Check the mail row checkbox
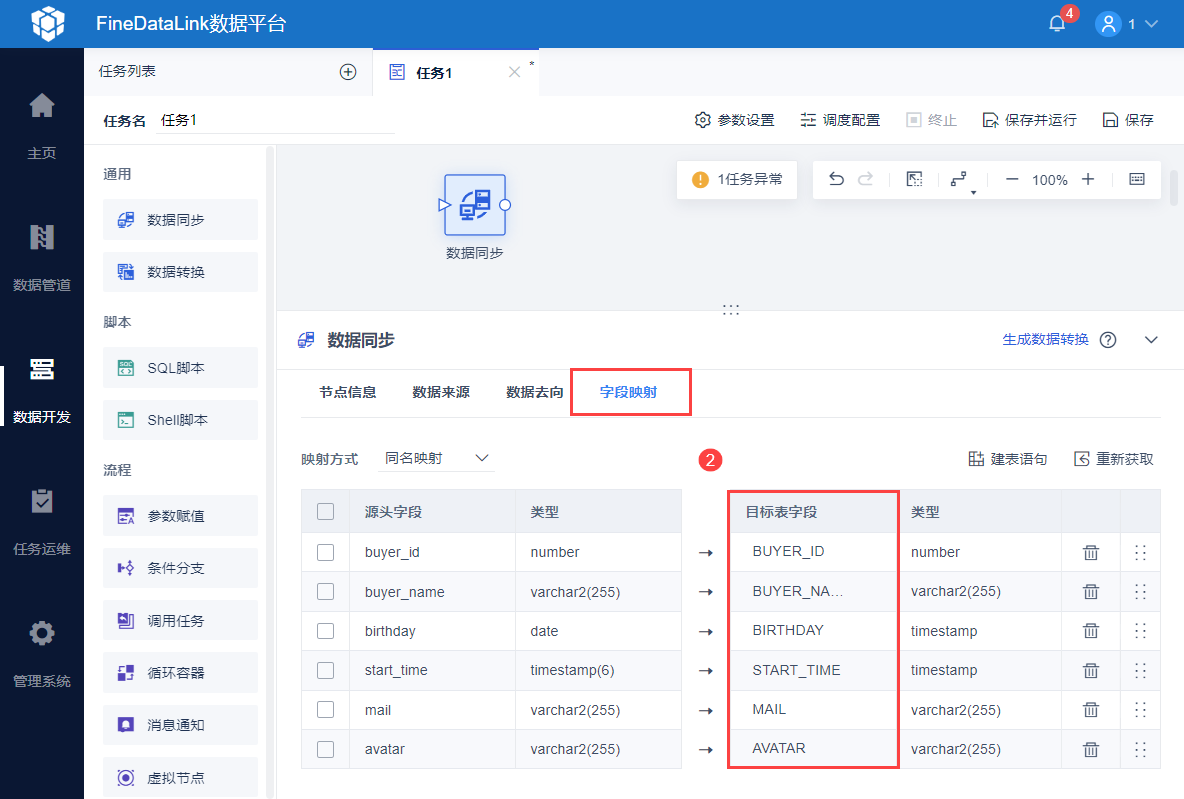Screen dimensions: 1184x799 325,710
